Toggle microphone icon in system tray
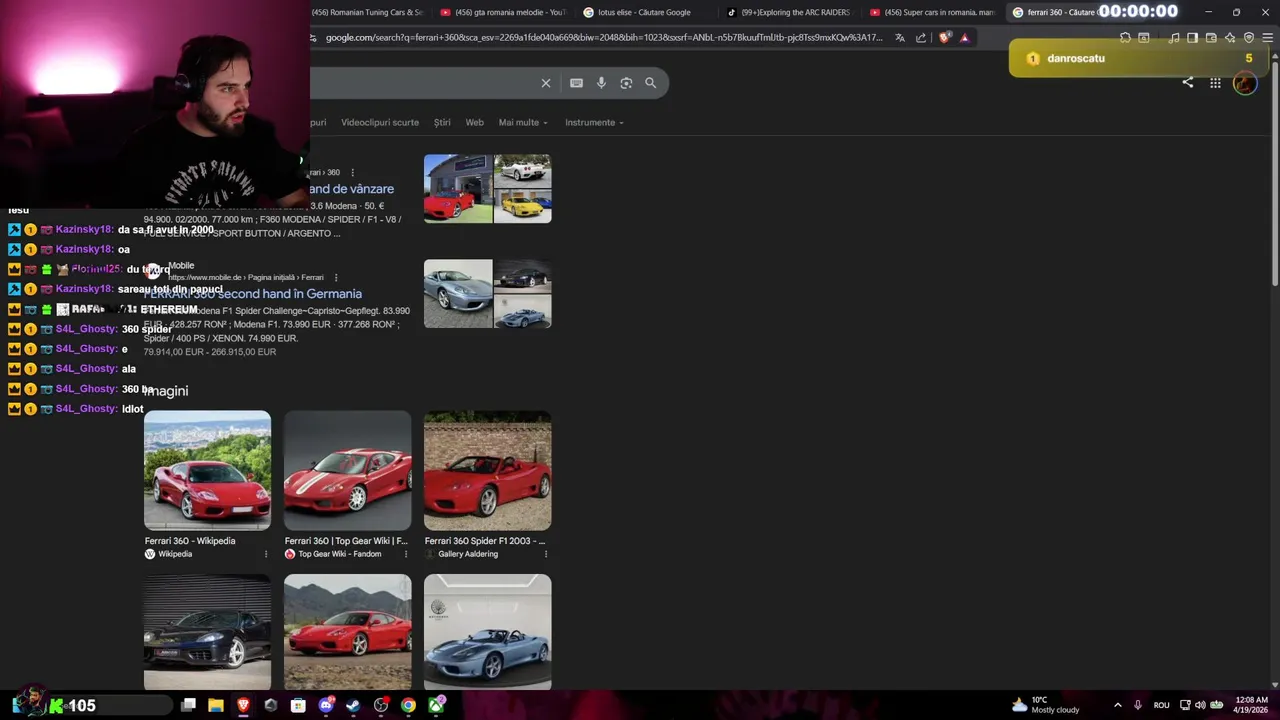The image size is (1280, 720). 1138,705
